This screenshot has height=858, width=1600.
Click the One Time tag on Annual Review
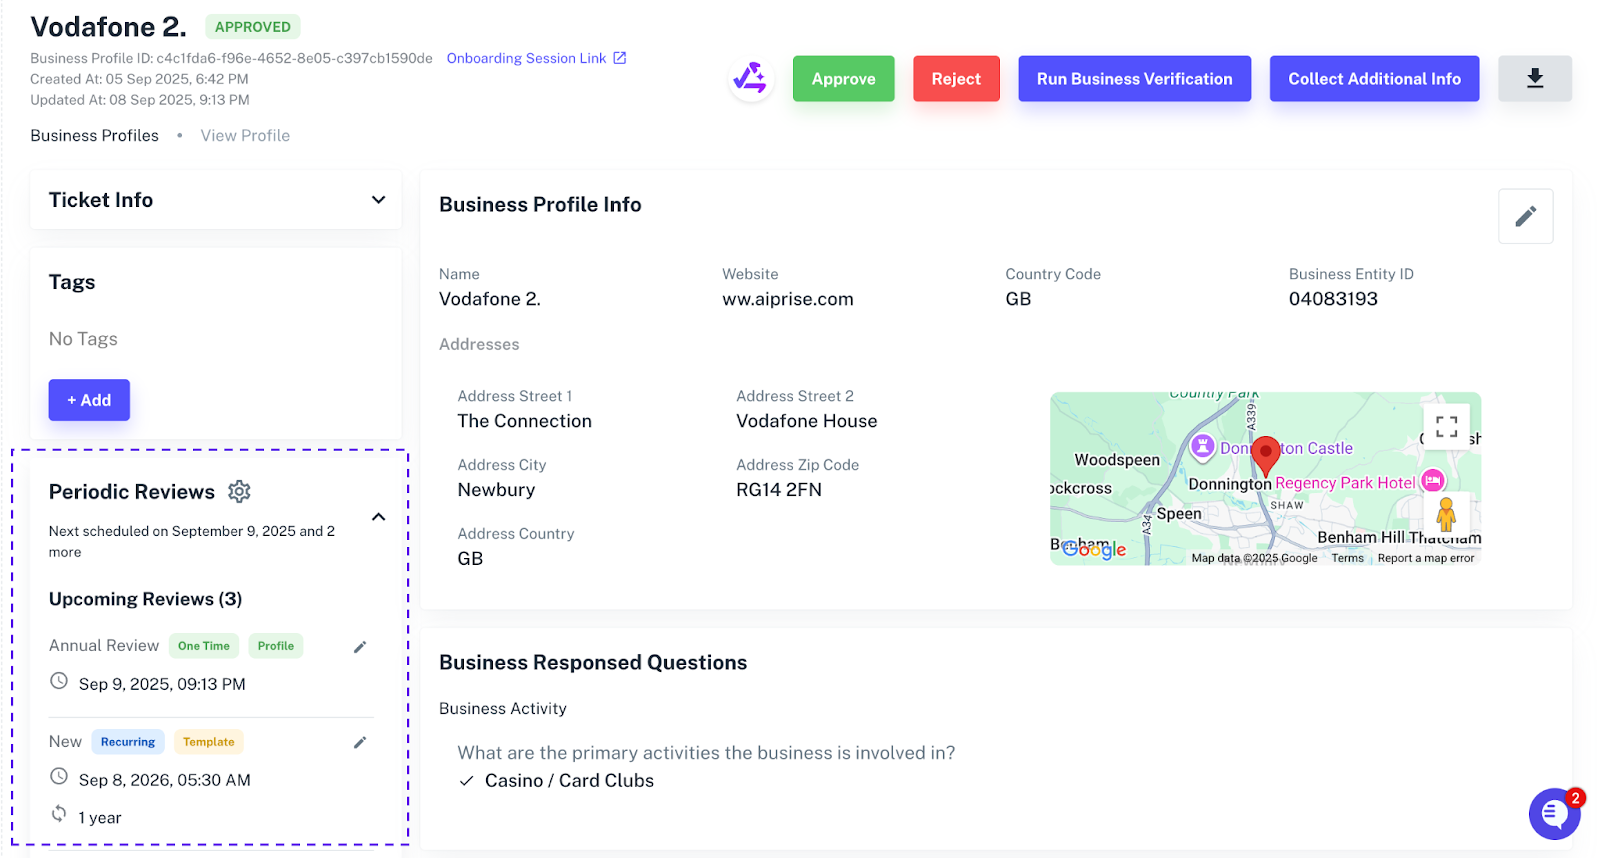pos(204,646)
